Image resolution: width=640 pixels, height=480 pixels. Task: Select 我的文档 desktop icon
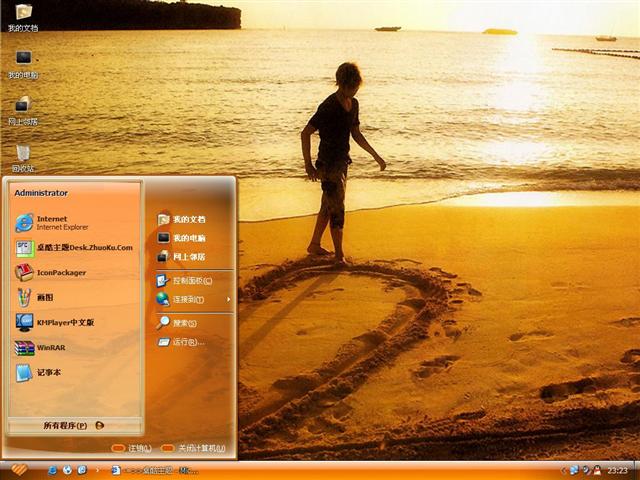(22, 14)
